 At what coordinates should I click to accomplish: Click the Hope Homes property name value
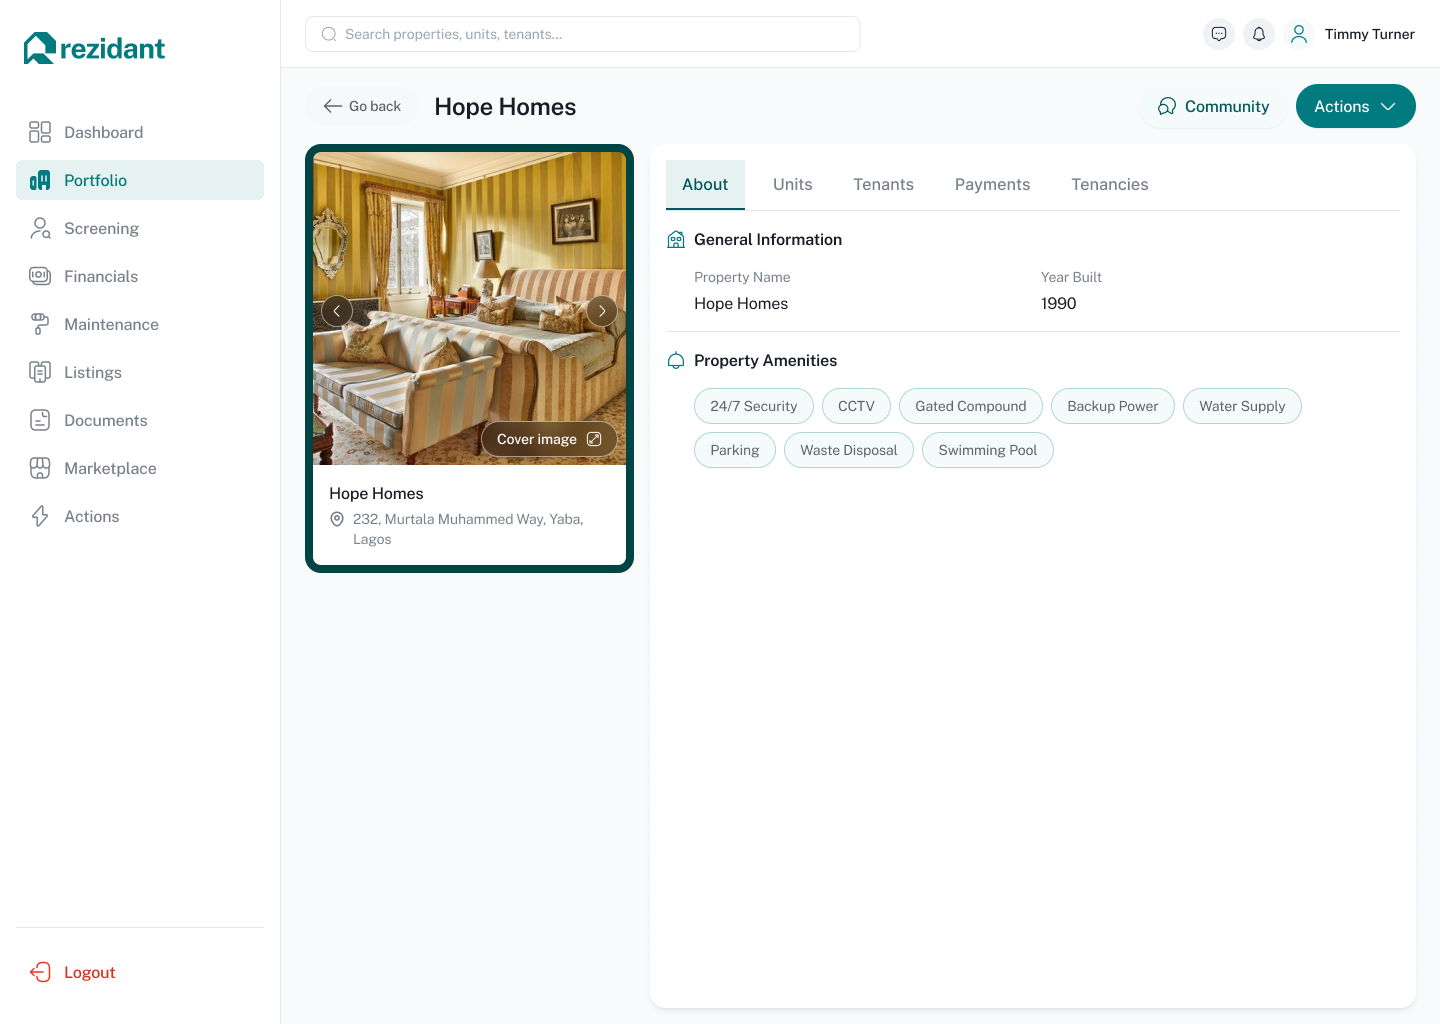point(741,303)
